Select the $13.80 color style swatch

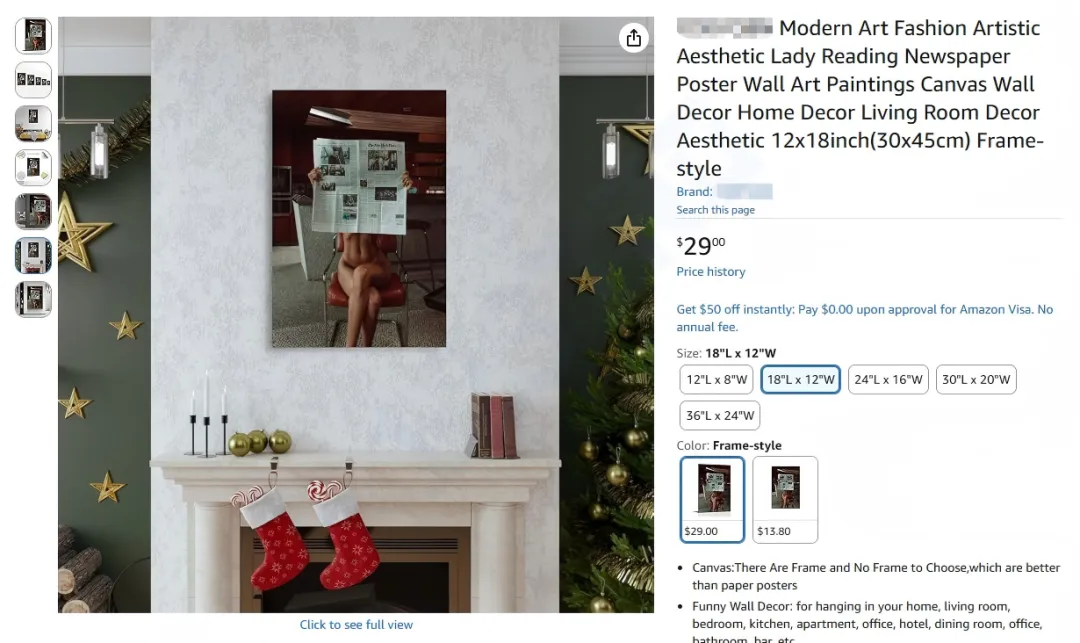[785, 500]
